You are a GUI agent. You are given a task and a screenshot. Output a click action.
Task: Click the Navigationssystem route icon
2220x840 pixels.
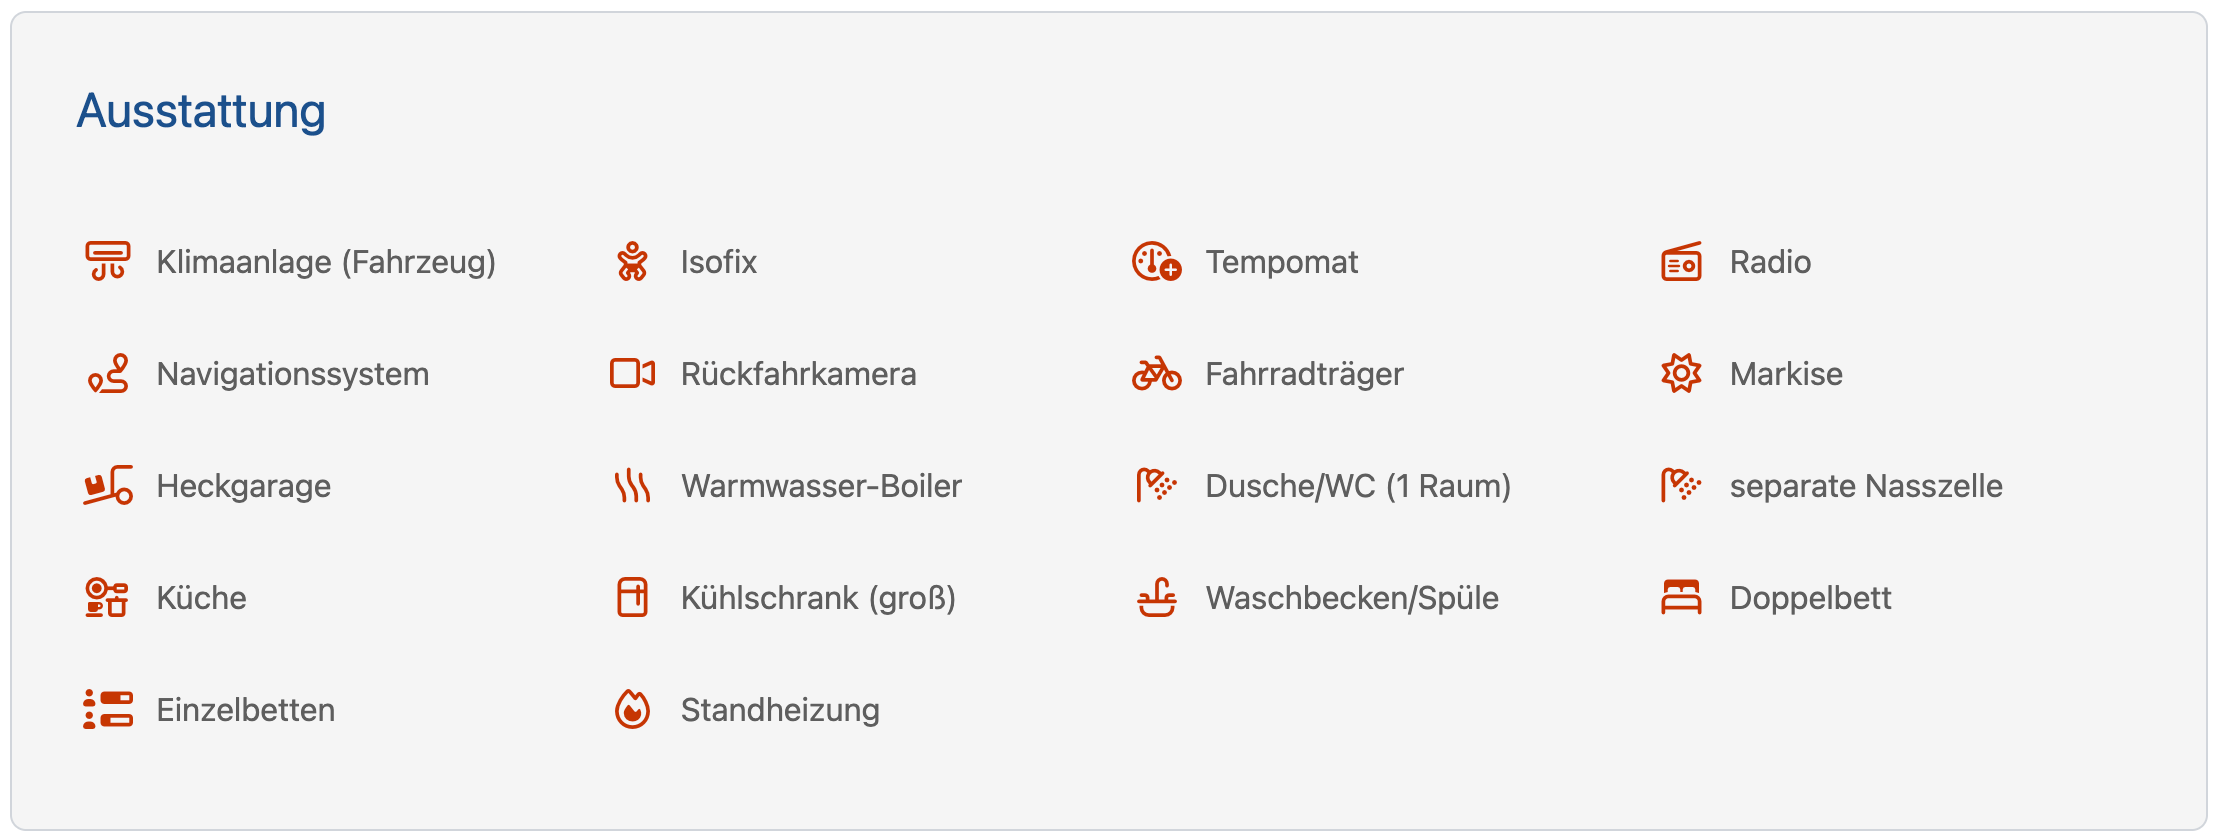tap(107, 374)
